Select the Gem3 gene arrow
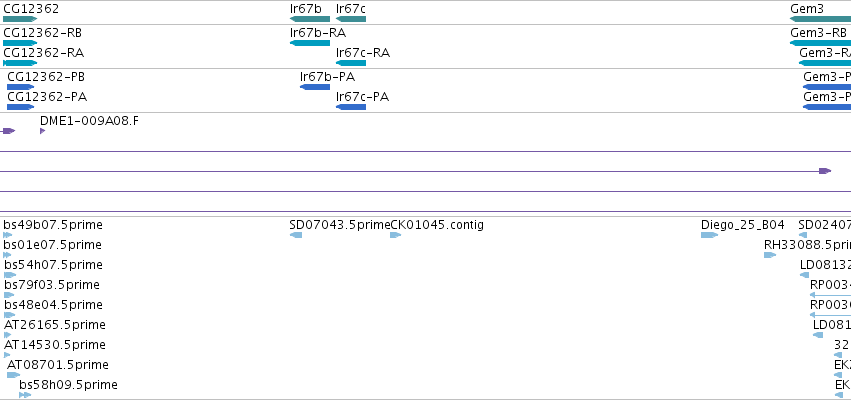The image size is (851, 400). [x=820, y=19]
